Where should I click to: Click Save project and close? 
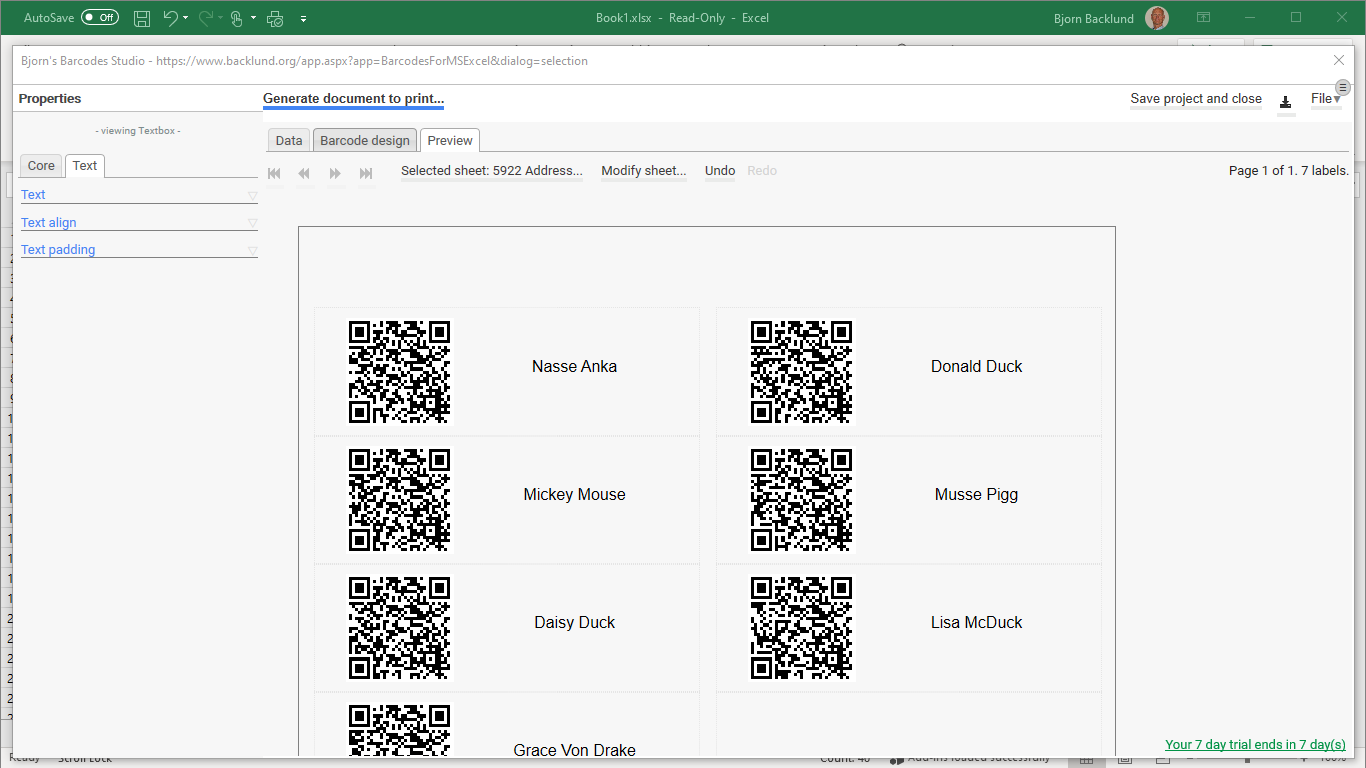[1196, 99]
